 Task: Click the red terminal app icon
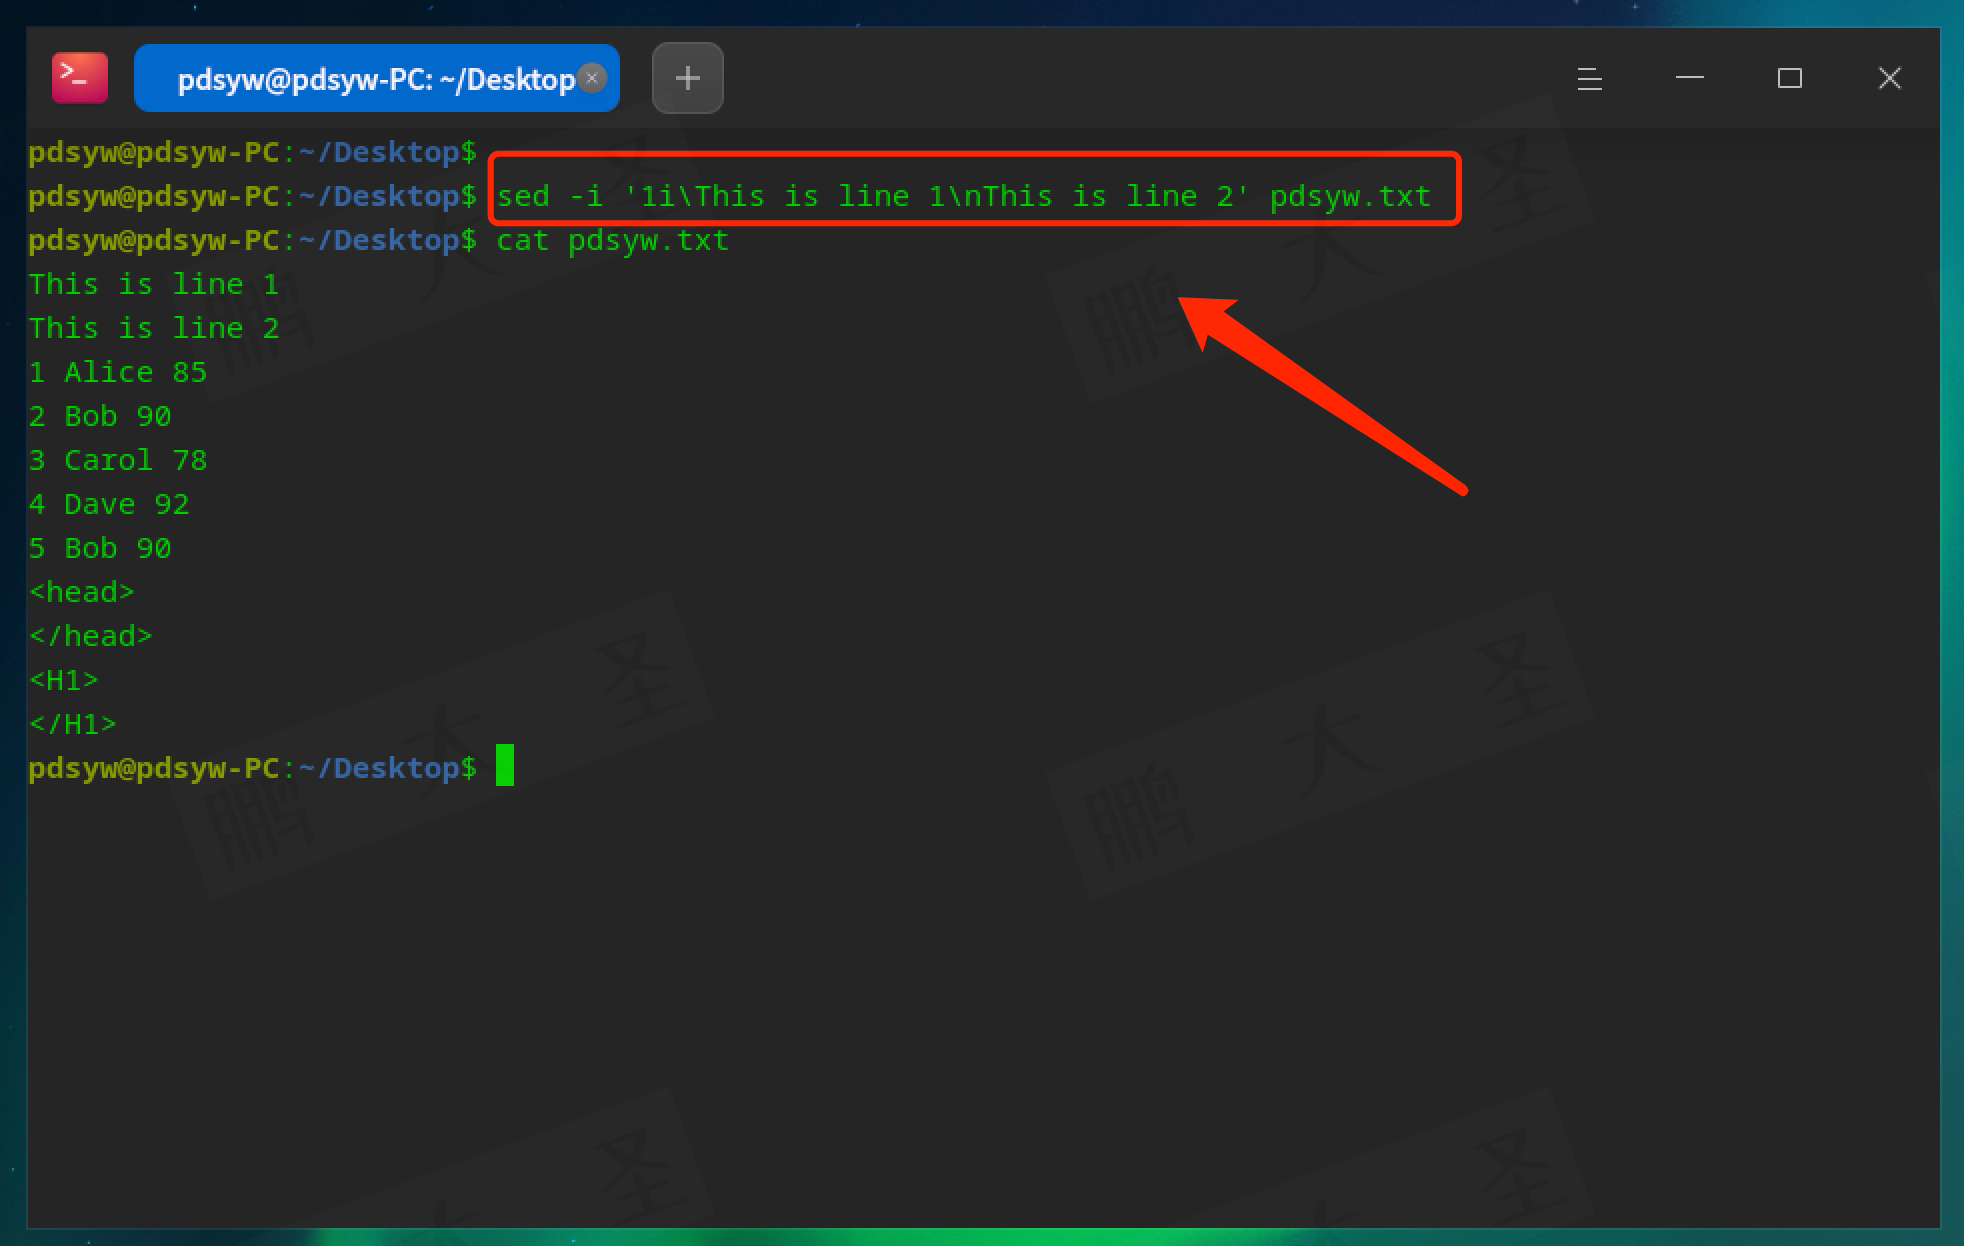79,78
